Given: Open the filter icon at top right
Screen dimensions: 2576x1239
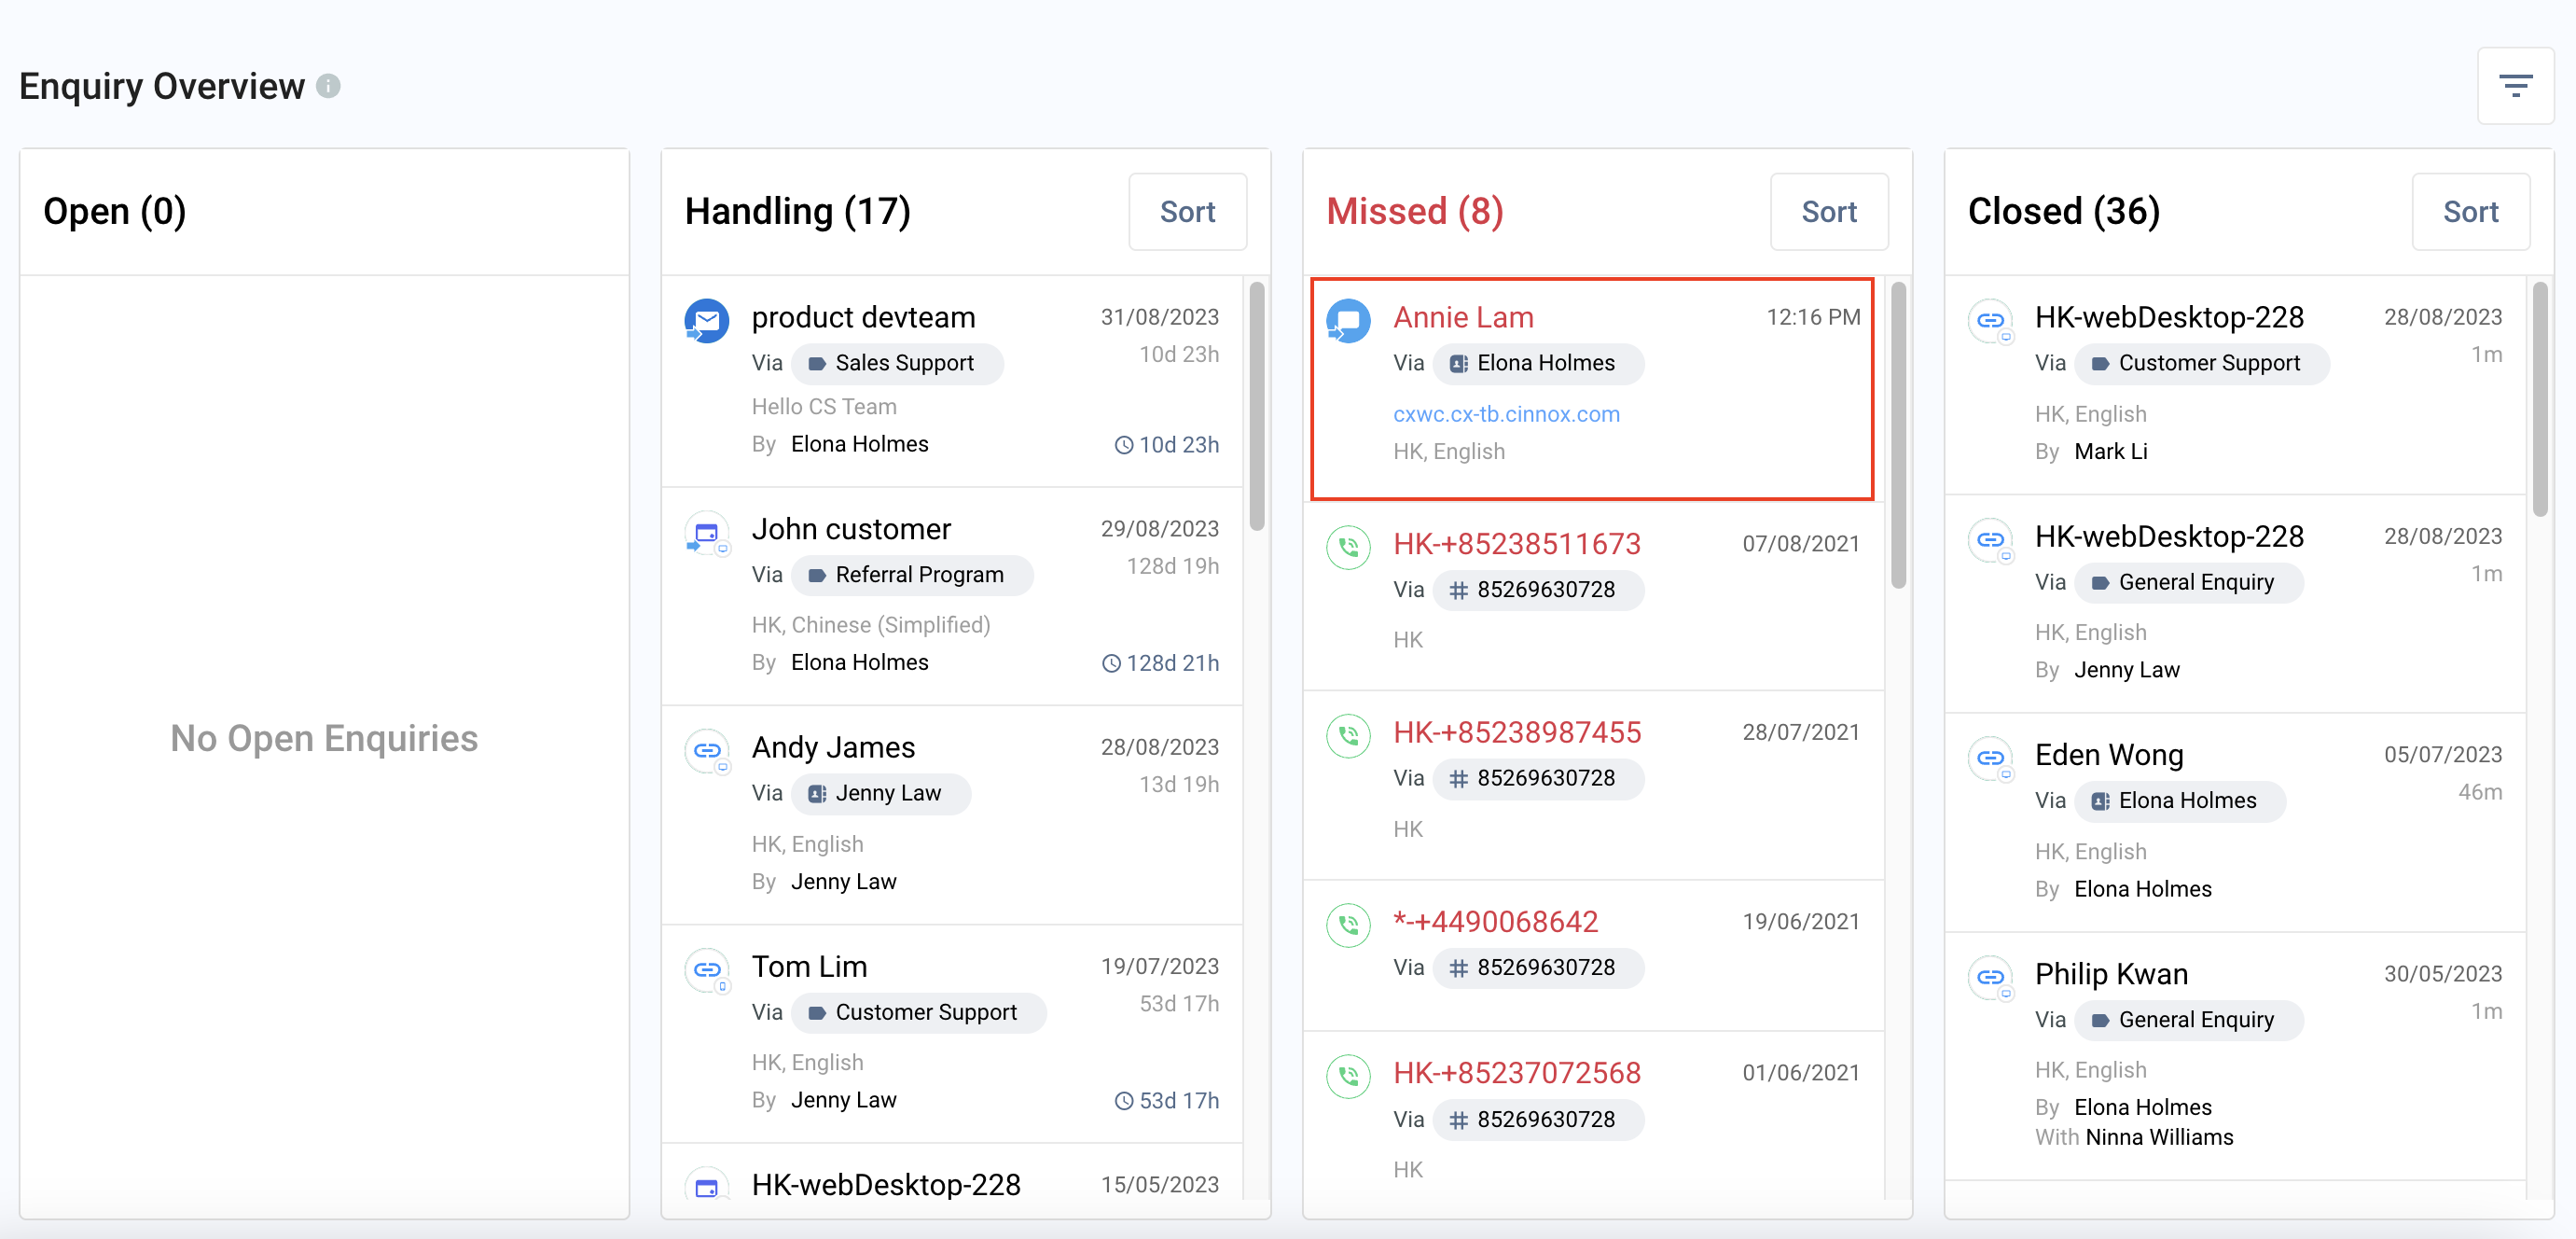Looking at the screenshot, I should click(x=2514, y=86).
